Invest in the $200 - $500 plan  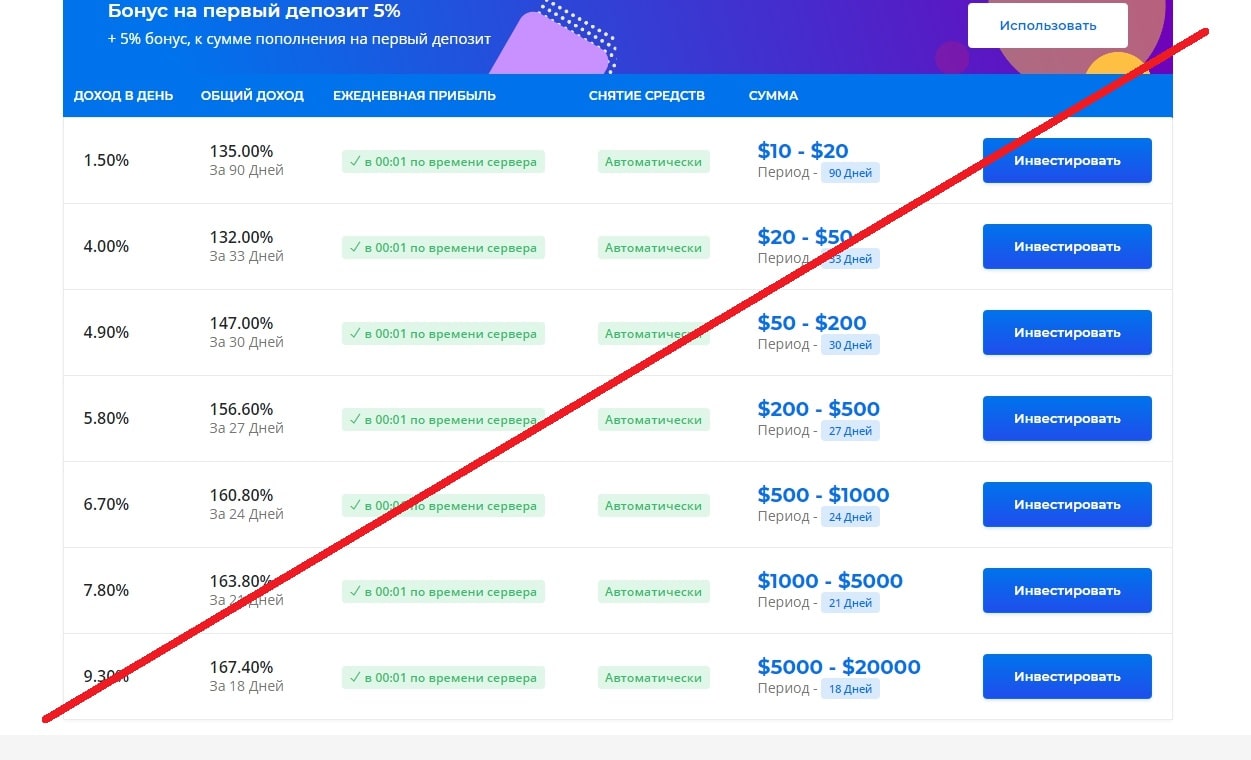click(1067, 419)
